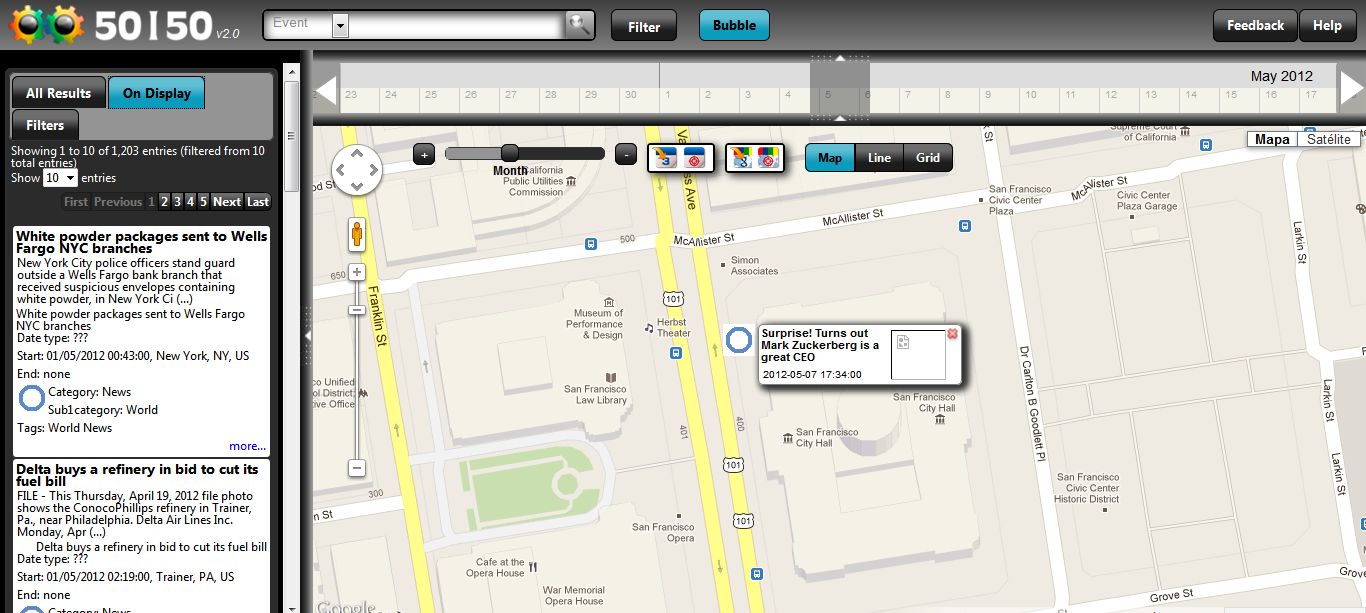Open the Surprise! Zuckerberg bubble title
The width and height of the screenshot is (1366, 613).
point(820,345)
